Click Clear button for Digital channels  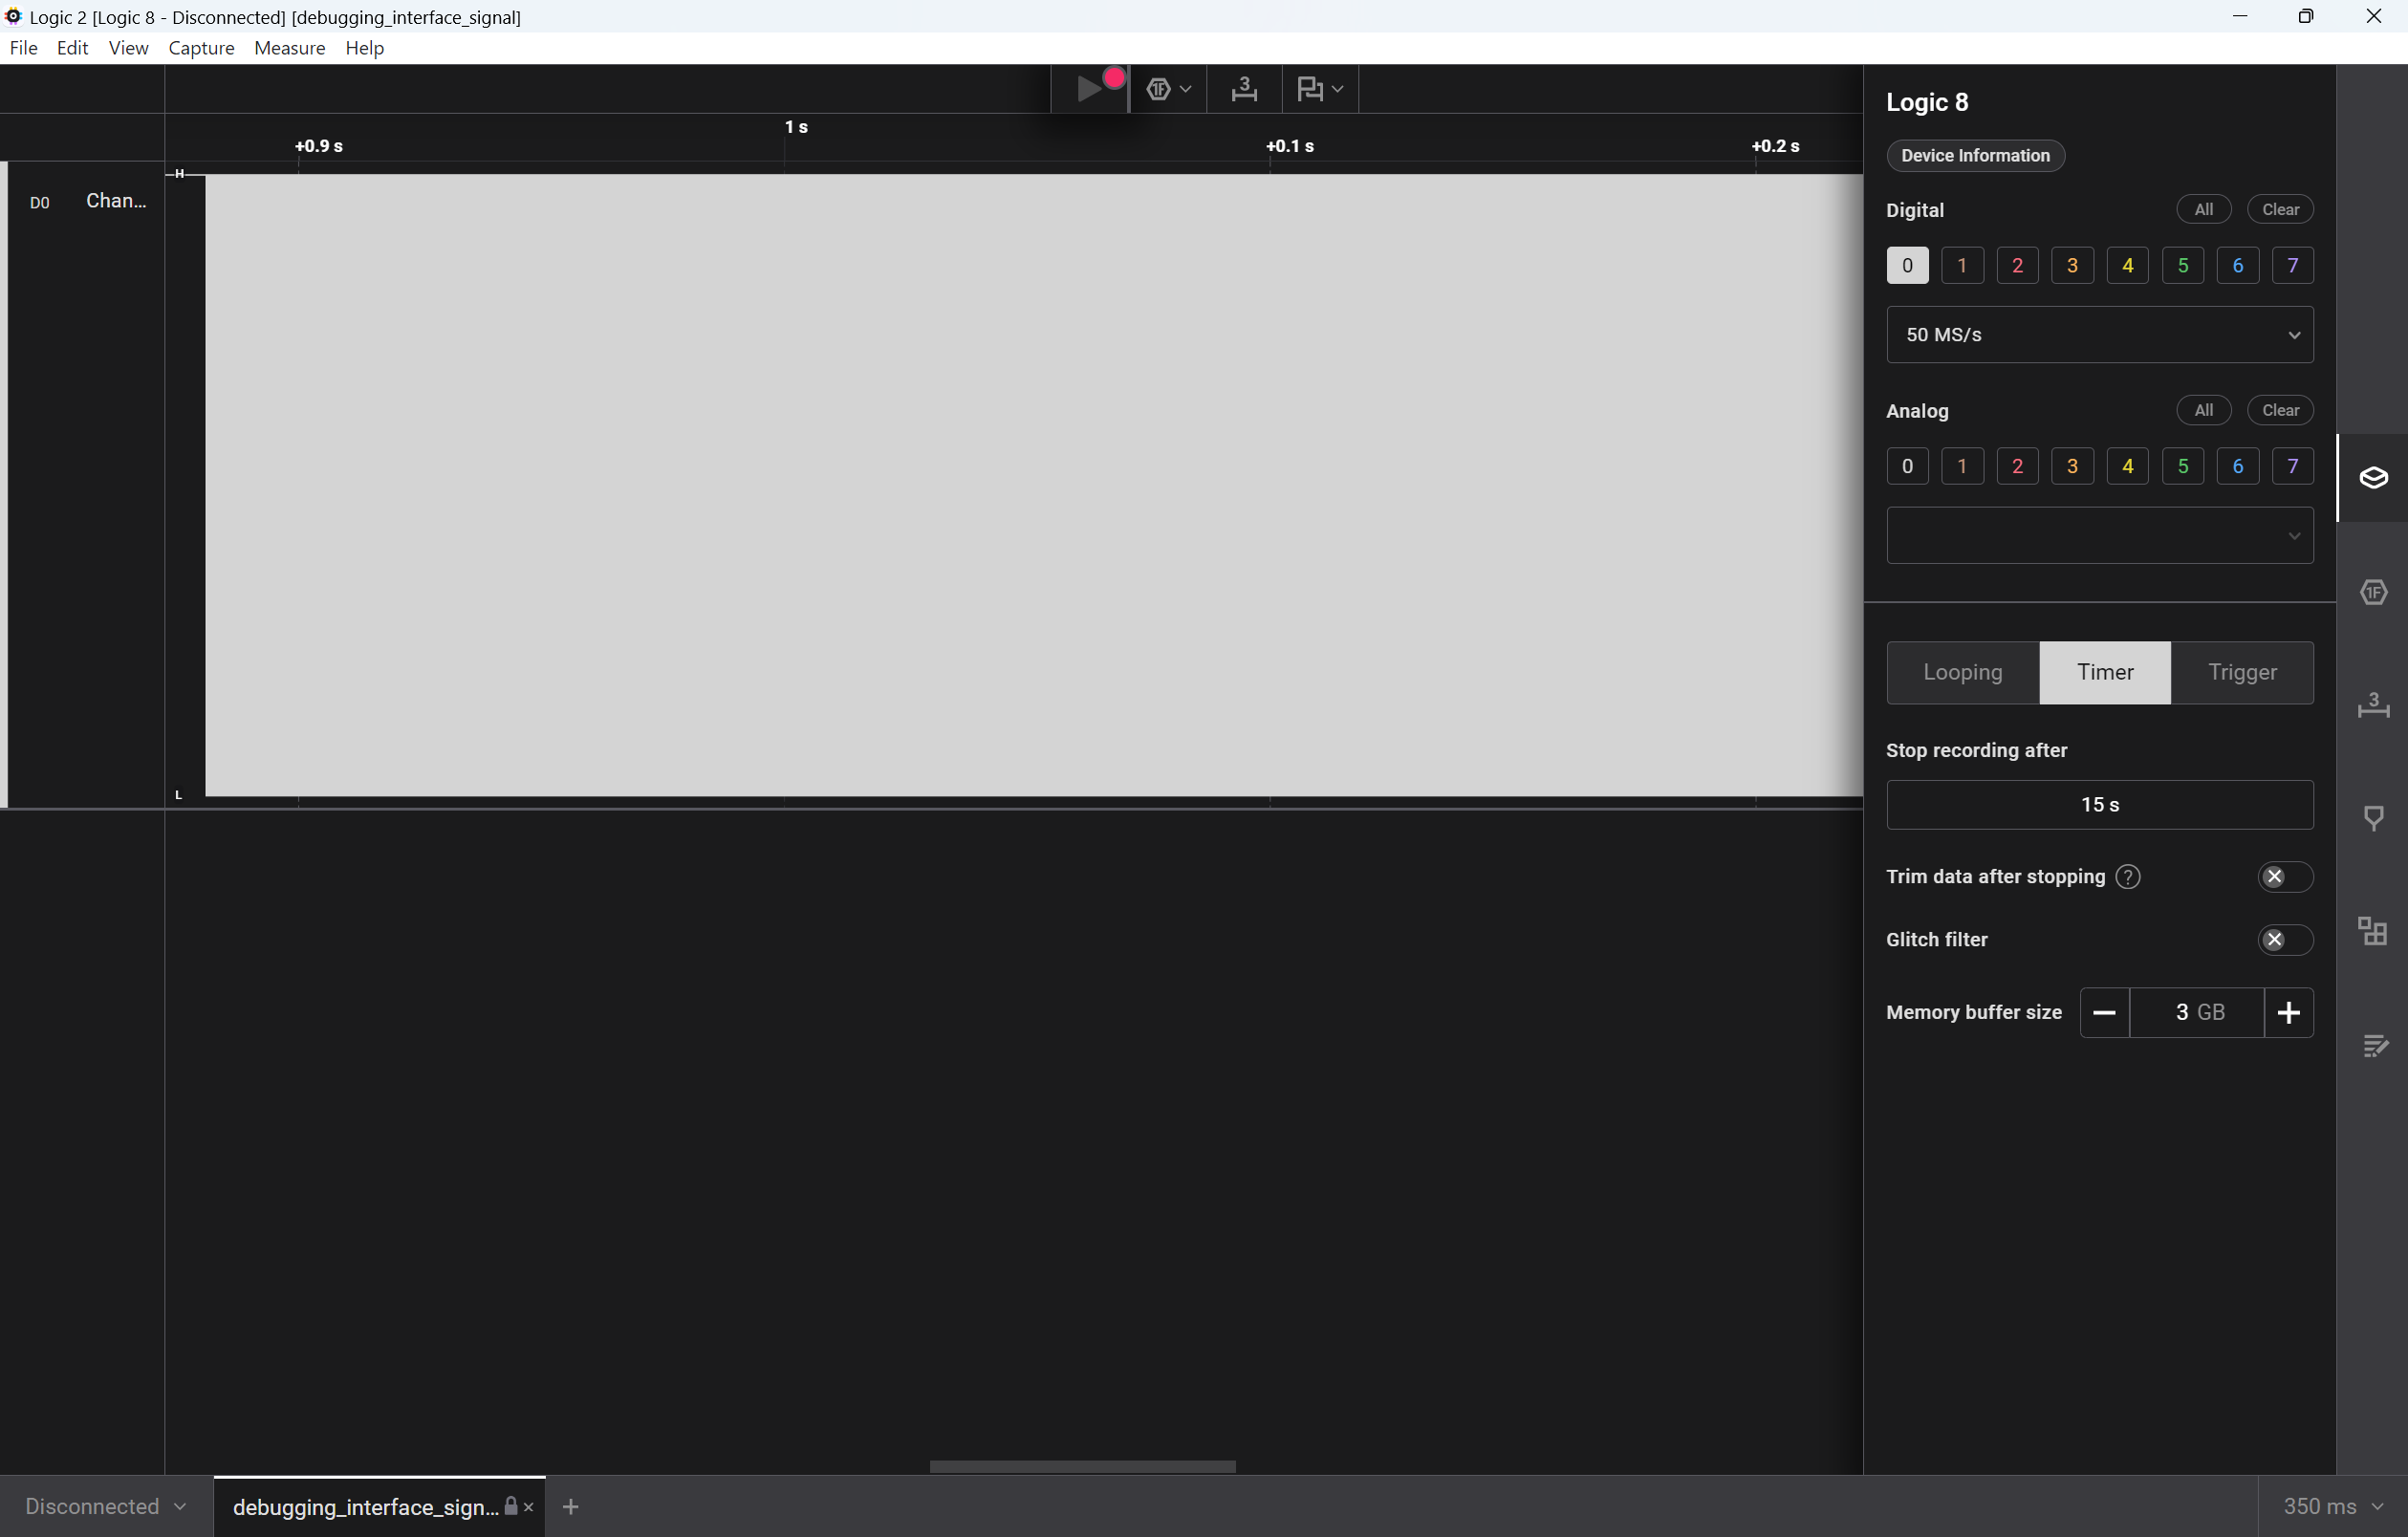click(x=2279, y=210)
